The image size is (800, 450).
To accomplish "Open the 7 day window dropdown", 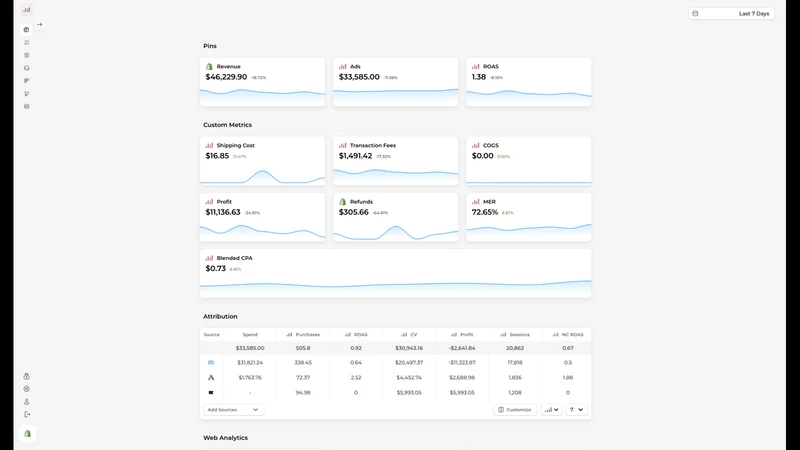I will [577, 410].
